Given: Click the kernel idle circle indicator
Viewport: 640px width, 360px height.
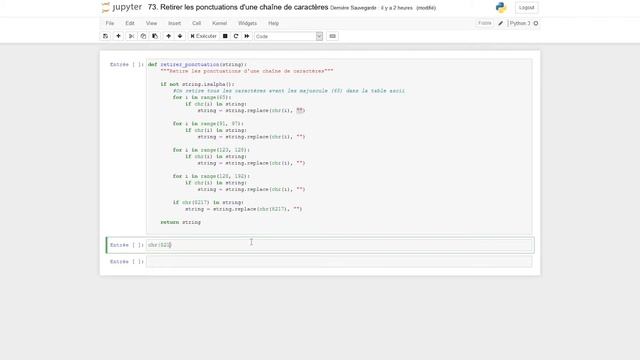Looking at the screenshot, I should point(536,23).
